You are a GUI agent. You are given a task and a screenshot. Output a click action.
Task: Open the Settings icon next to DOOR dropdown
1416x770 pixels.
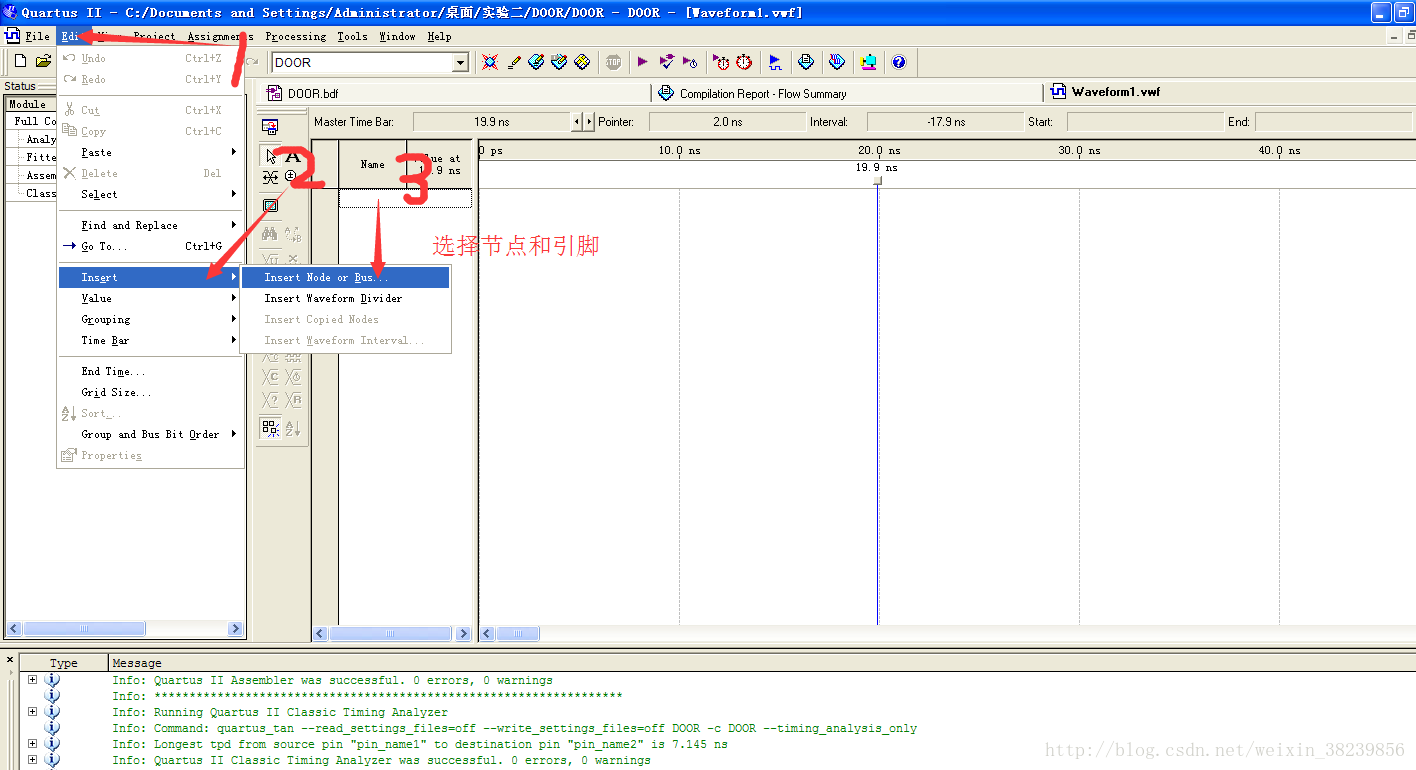(x=489, y=62)
